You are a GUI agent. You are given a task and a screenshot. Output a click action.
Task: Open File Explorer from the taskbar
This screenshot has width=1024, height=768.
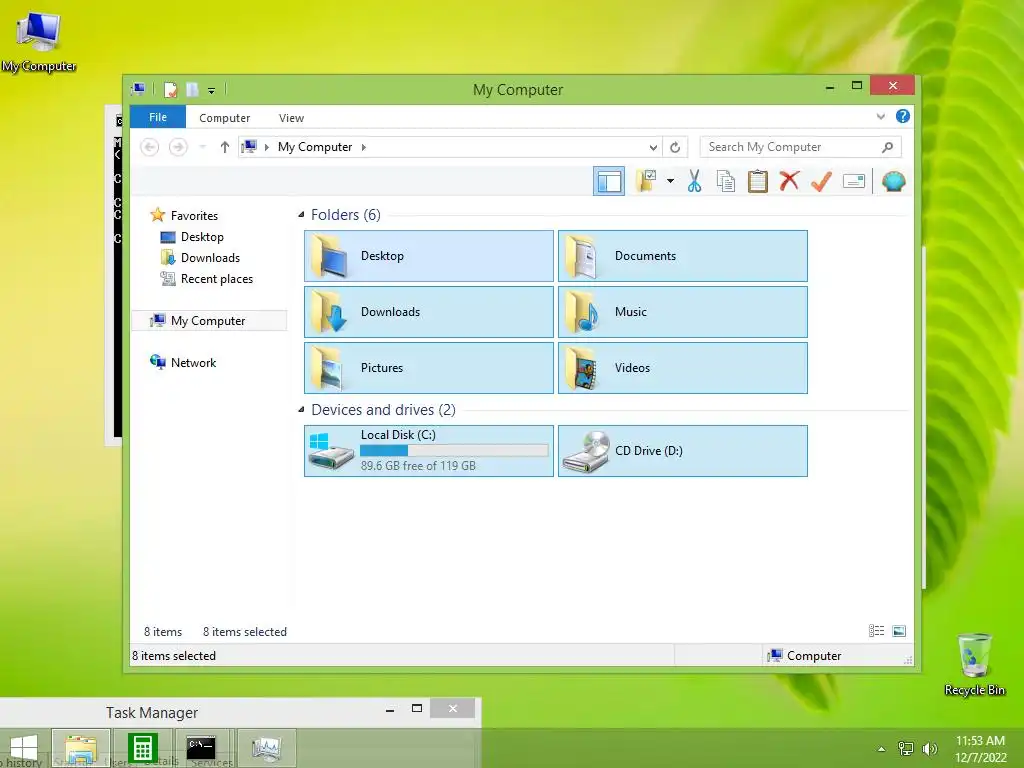coord(80,749)
